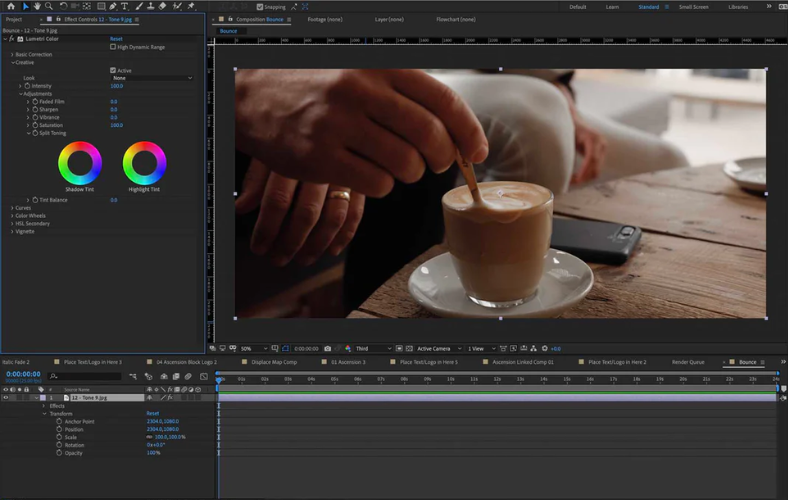
Task: Click the Shadow Tint color wheel
Action: click(x=80, y=163)
